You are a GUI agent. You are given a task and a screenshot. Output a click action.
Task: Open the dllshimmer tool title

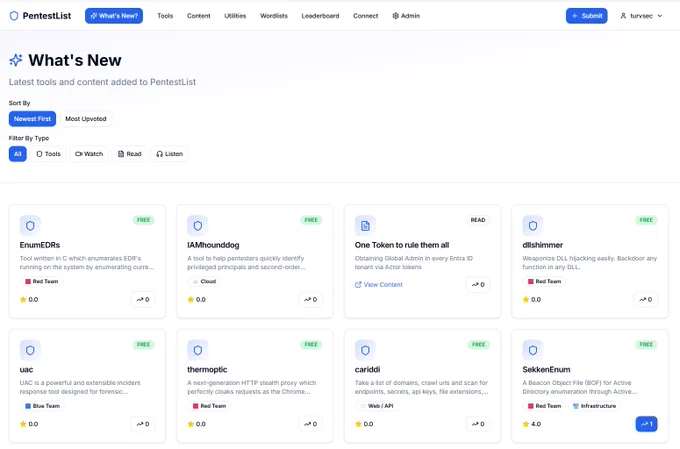[x=543, y=245]
